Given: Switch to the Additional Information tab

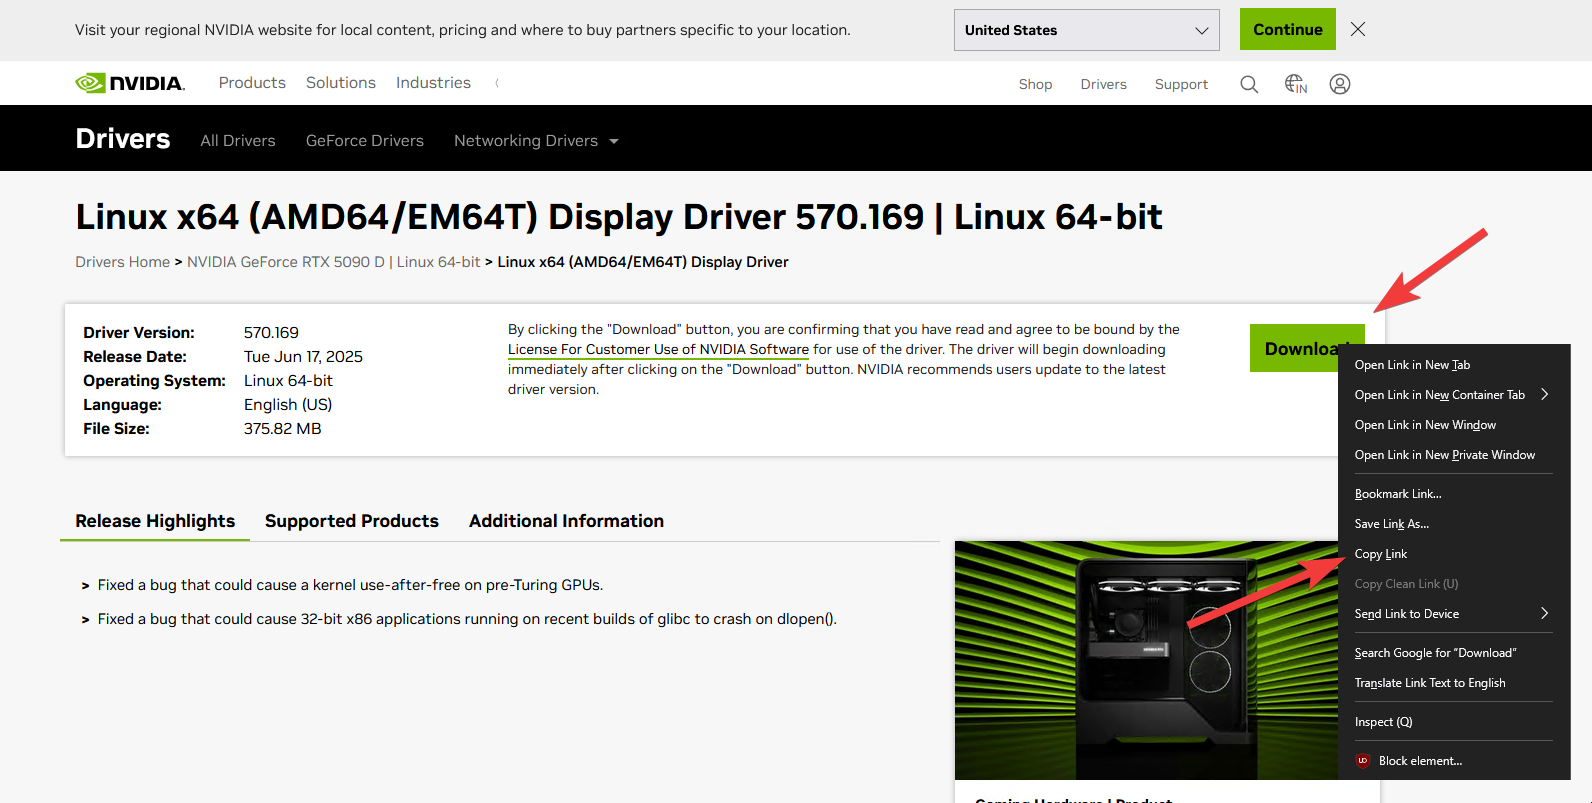Looking at the screenshot, I should tap(566, 521).
